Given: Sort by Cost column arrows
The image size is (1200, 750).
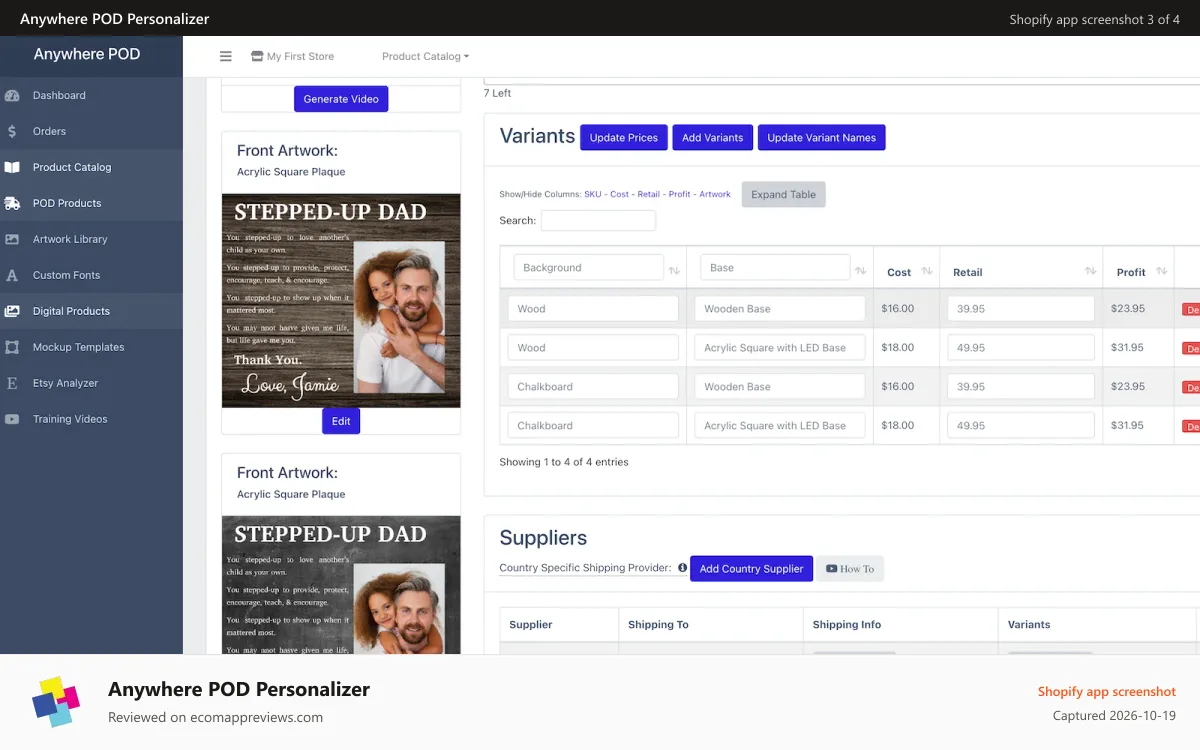Looking at the screenshot, I should coord(927,272).
